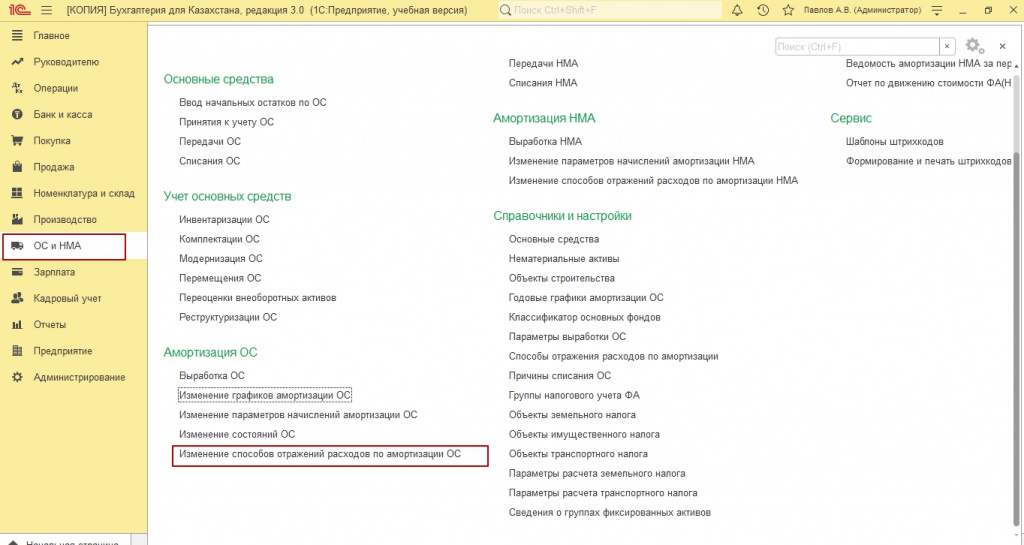Open section panel settings gear icon
Screen dimensions: 1024x545
[x=974, y=46]
